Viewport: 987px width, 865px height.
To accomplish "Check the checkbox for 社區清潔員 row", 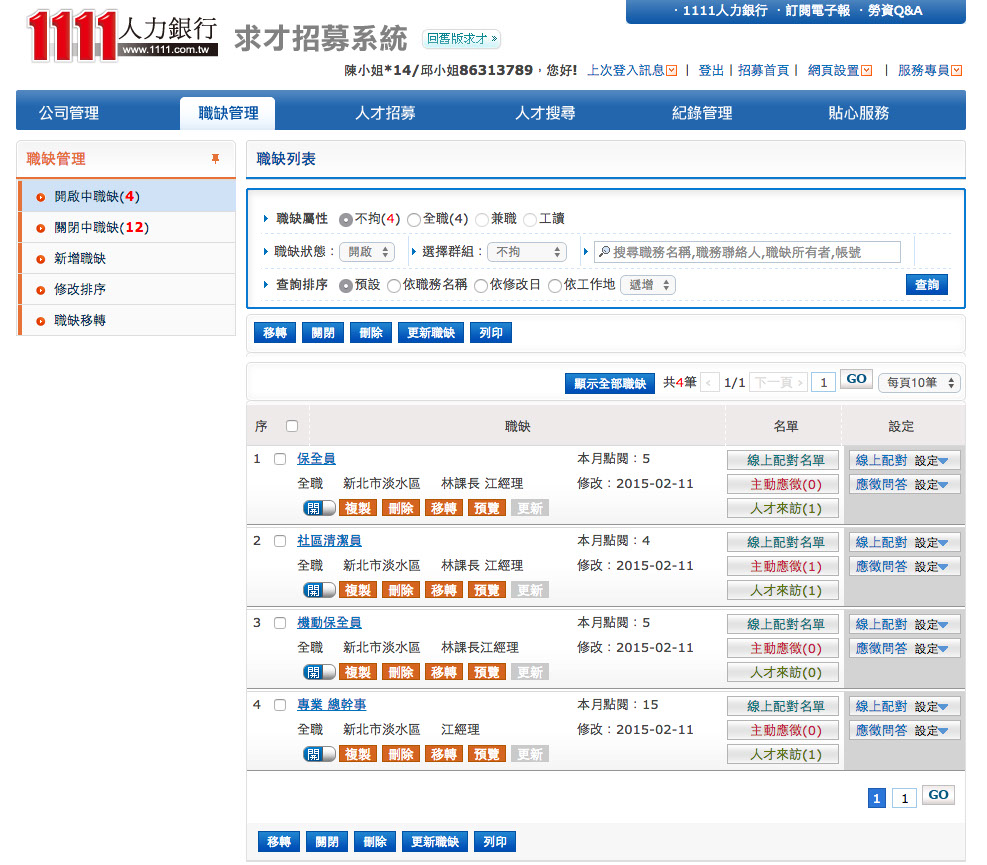I will tap(280, 541).
